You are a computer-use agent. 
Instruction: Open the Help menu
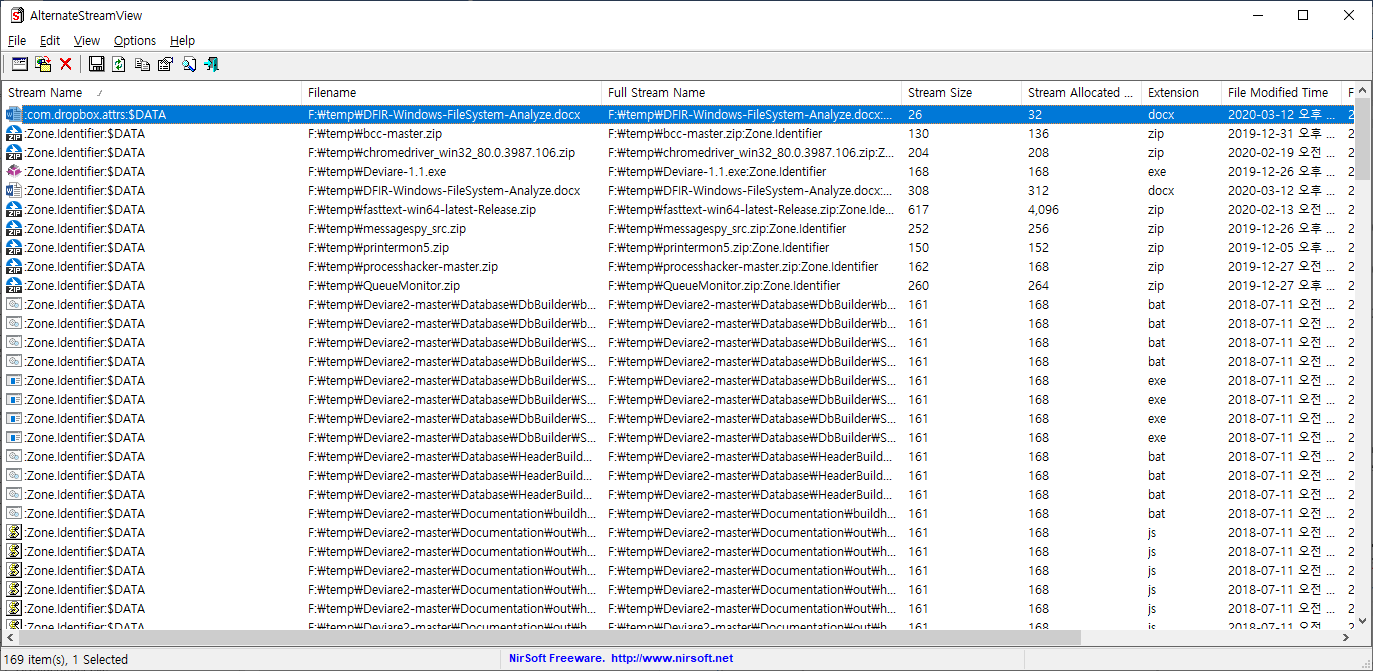(182, 41)
